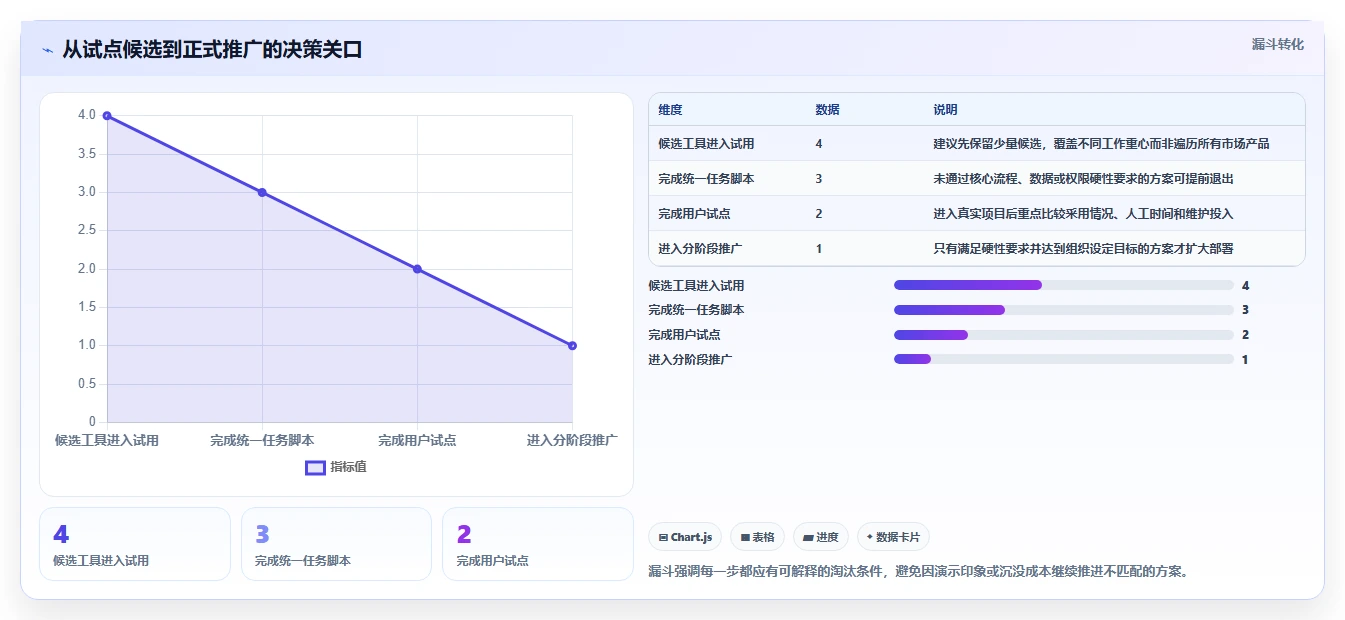The image size is (1345, 620).
Task: Open the data card showing 3 完成统一任务脚本
Action: (336, 544)
